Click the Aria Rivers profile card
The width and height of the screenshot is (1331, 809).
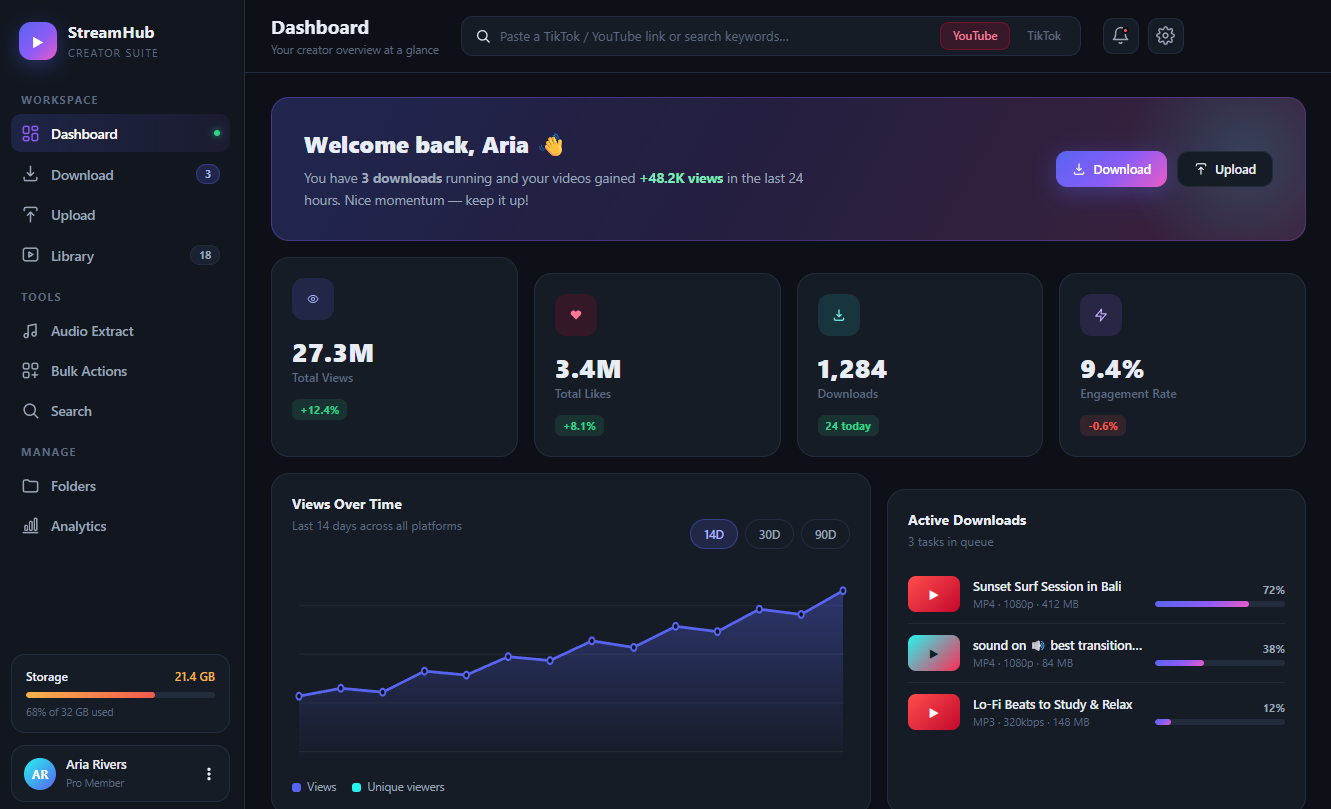(120, 774)
